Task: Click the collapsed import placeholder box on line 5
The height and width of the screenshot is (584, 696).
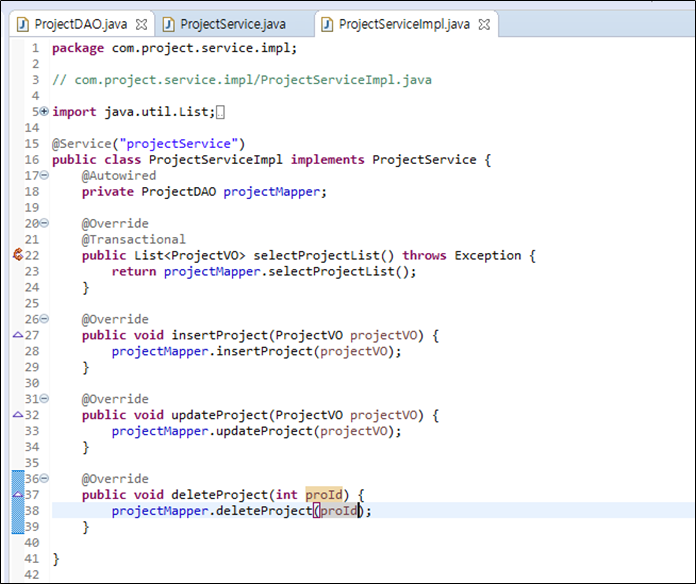Action: (220, 112)
